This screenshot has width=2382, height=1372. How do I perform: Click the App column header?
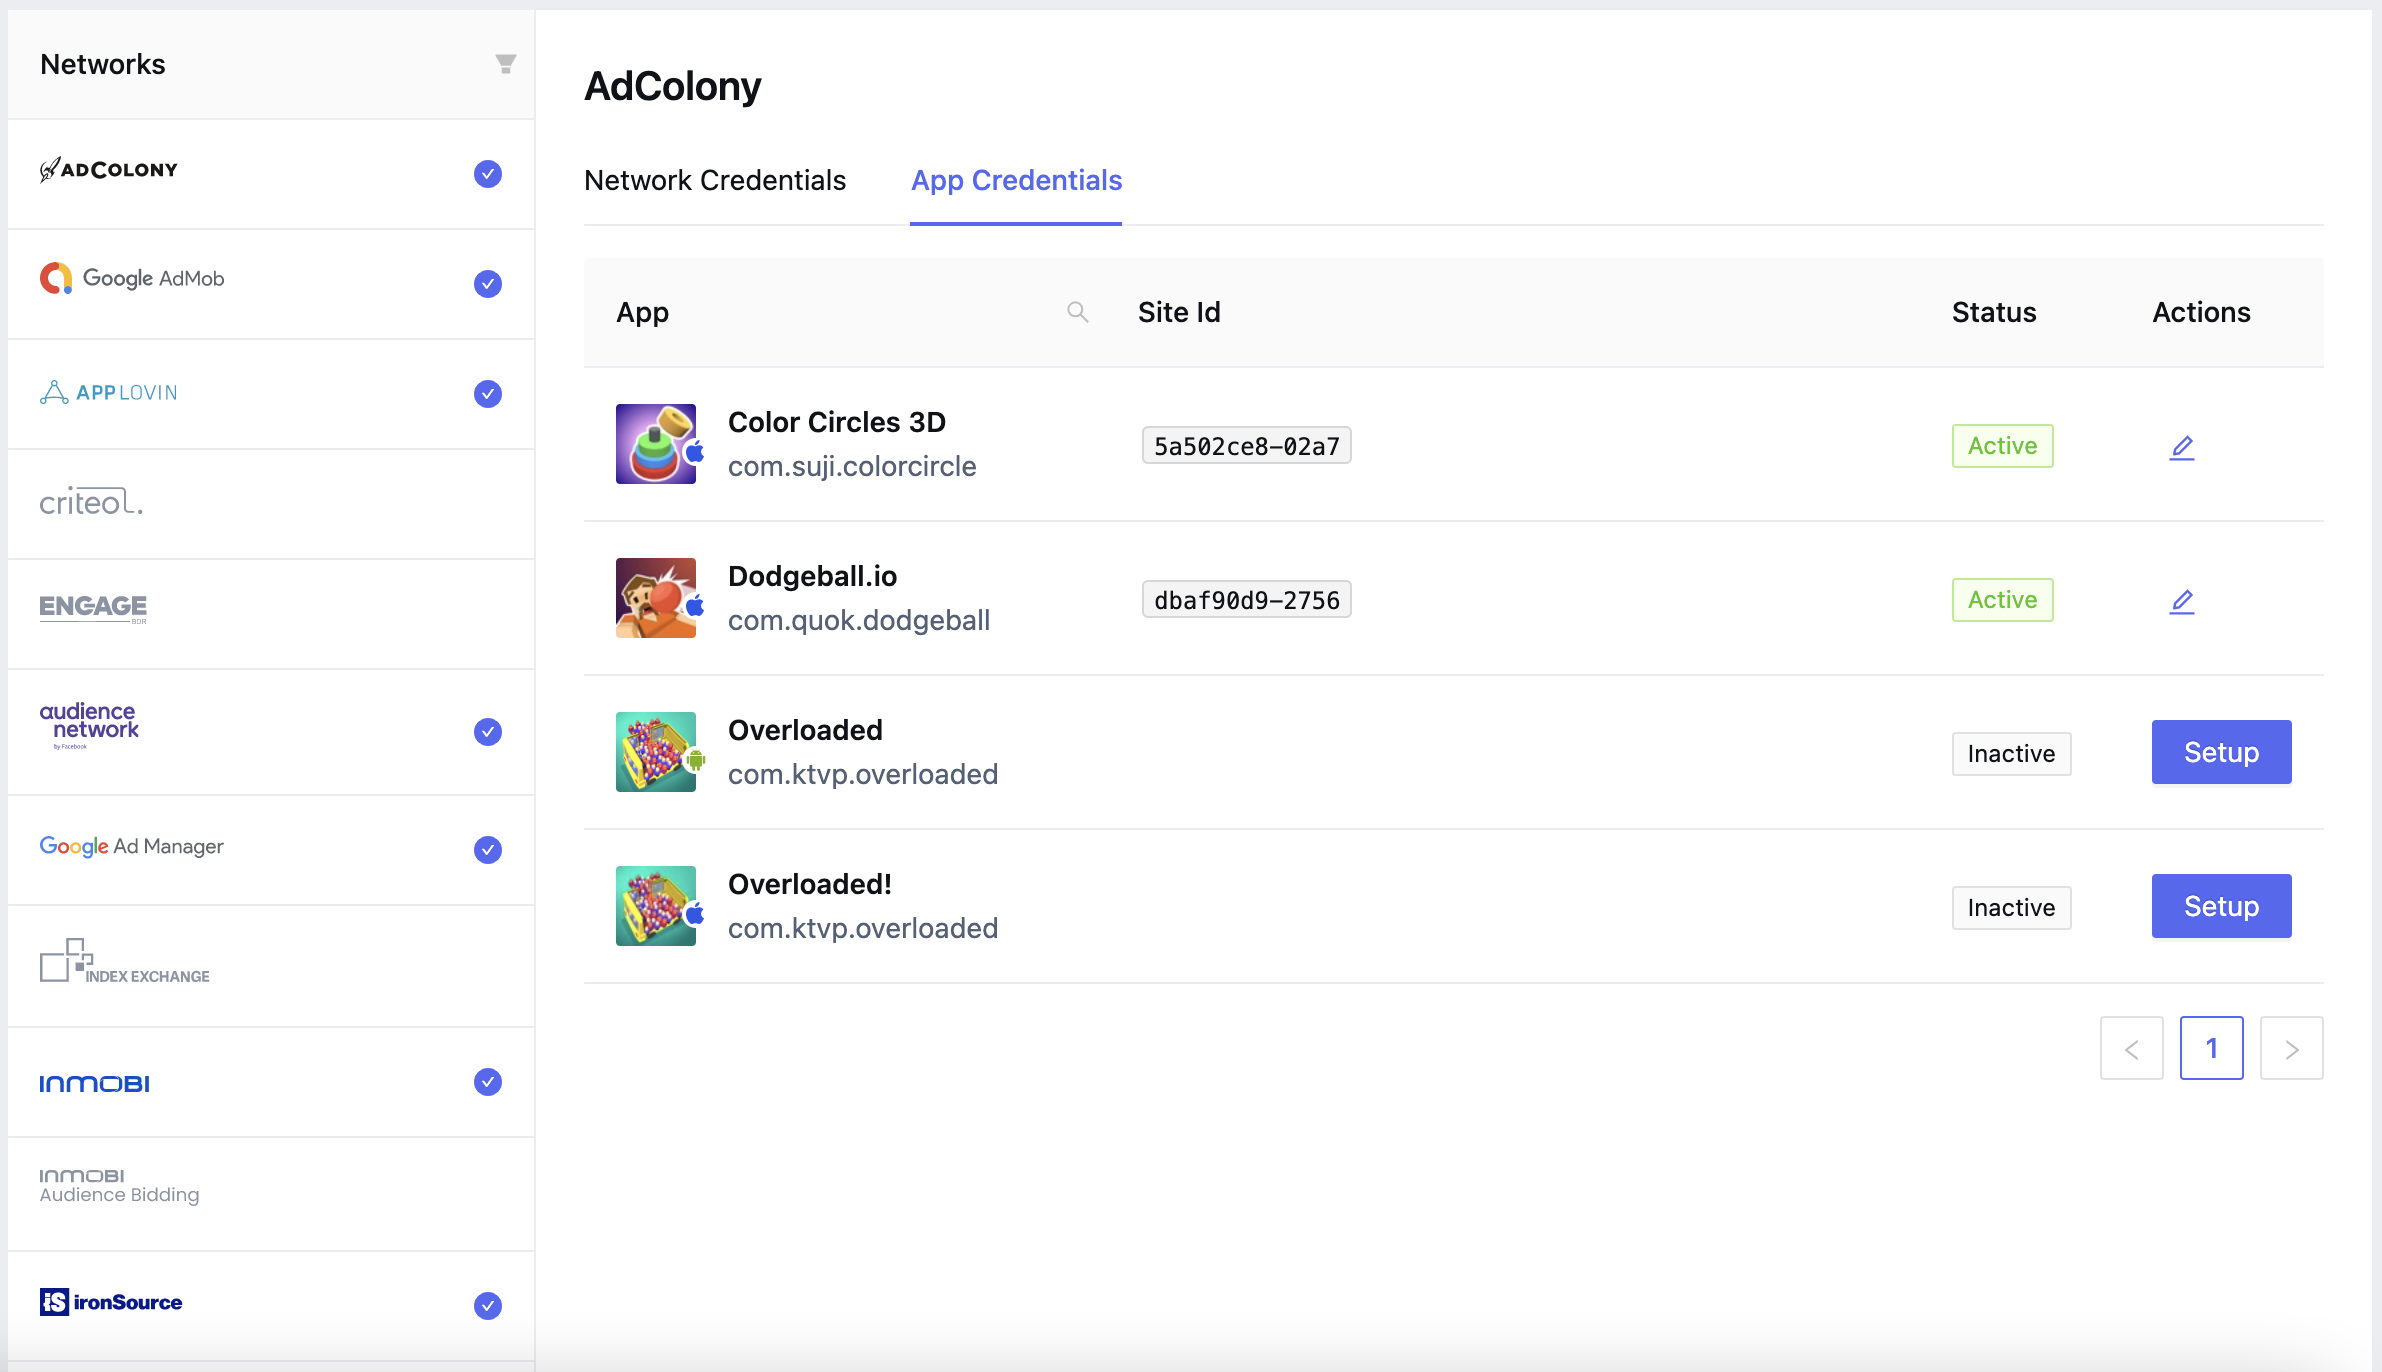tap(642, 312)
